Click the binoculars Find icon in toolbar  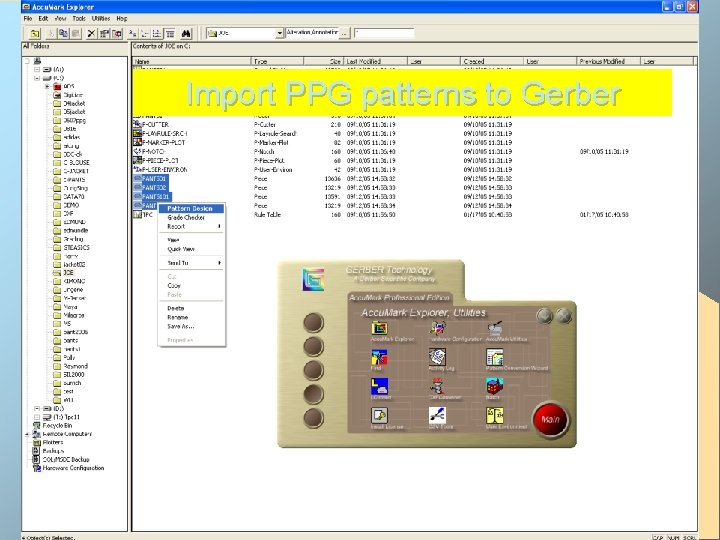(x=186, y=34)
